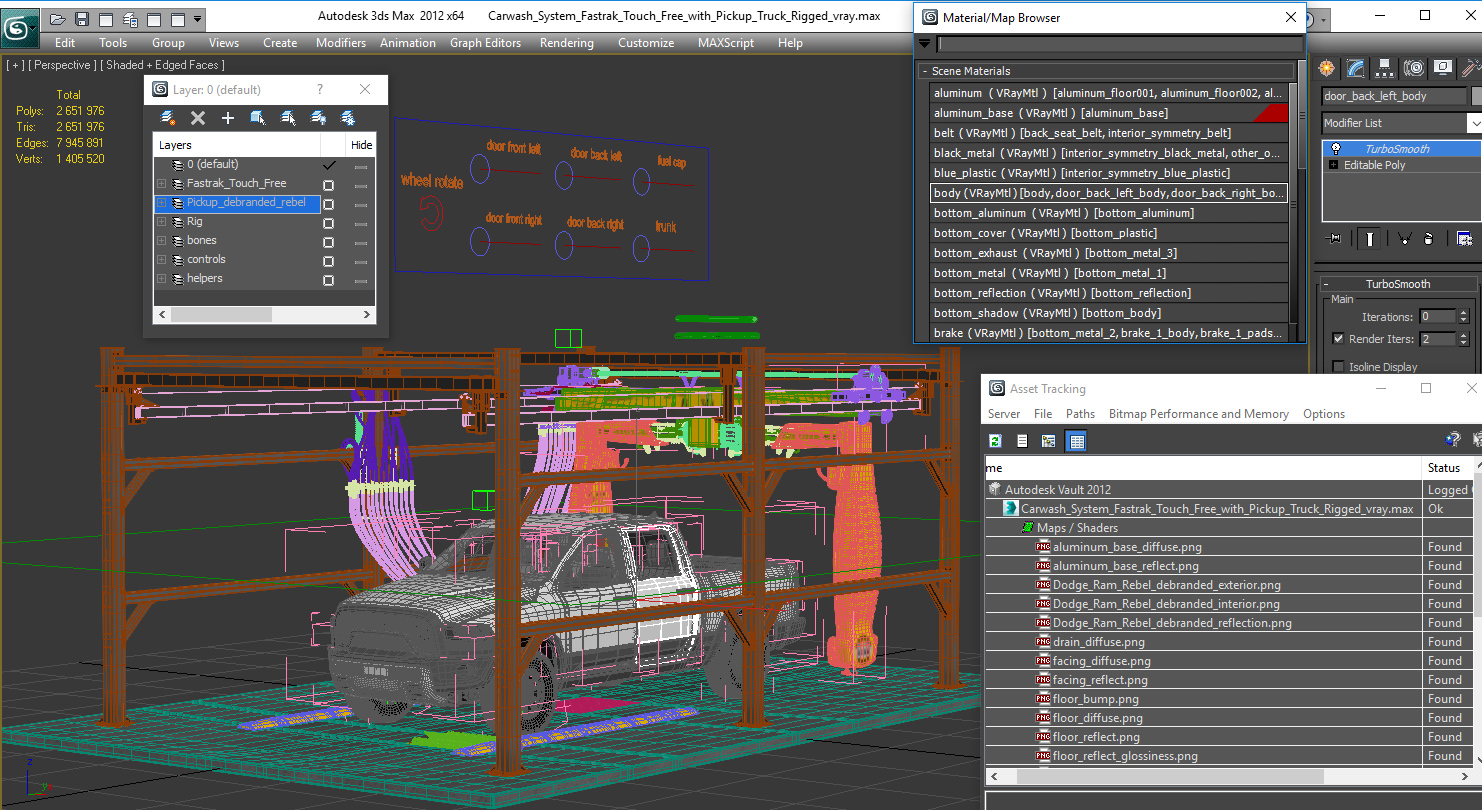Click the Perspective viewport label
Viewport: 1482px width, 810px height.
click(x=63, y=65)
